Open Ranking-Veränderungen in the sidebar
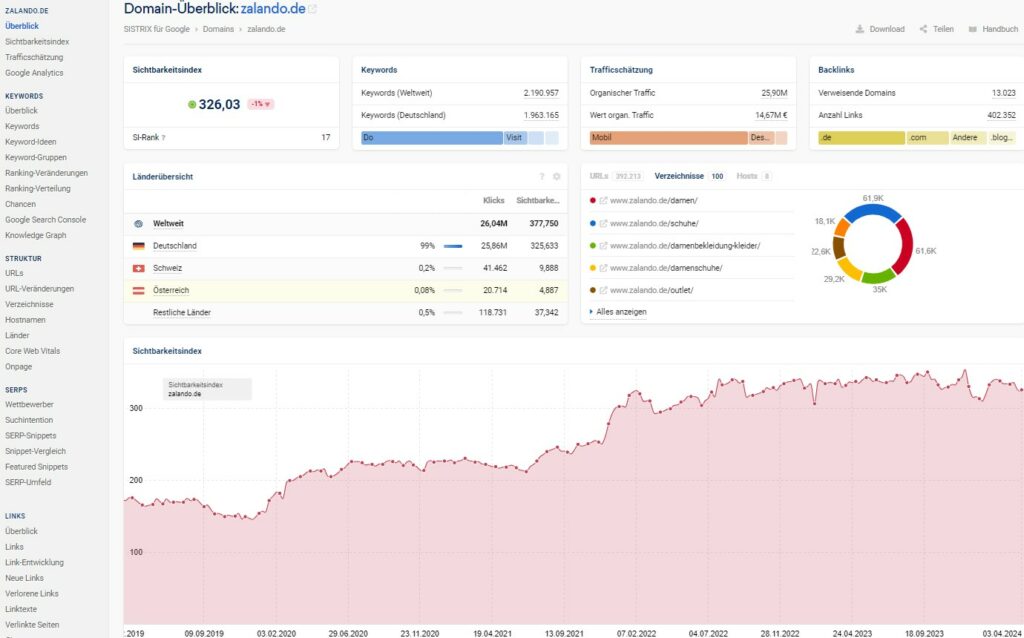This screenshot has height=638, width=1024. click(45, 173)
